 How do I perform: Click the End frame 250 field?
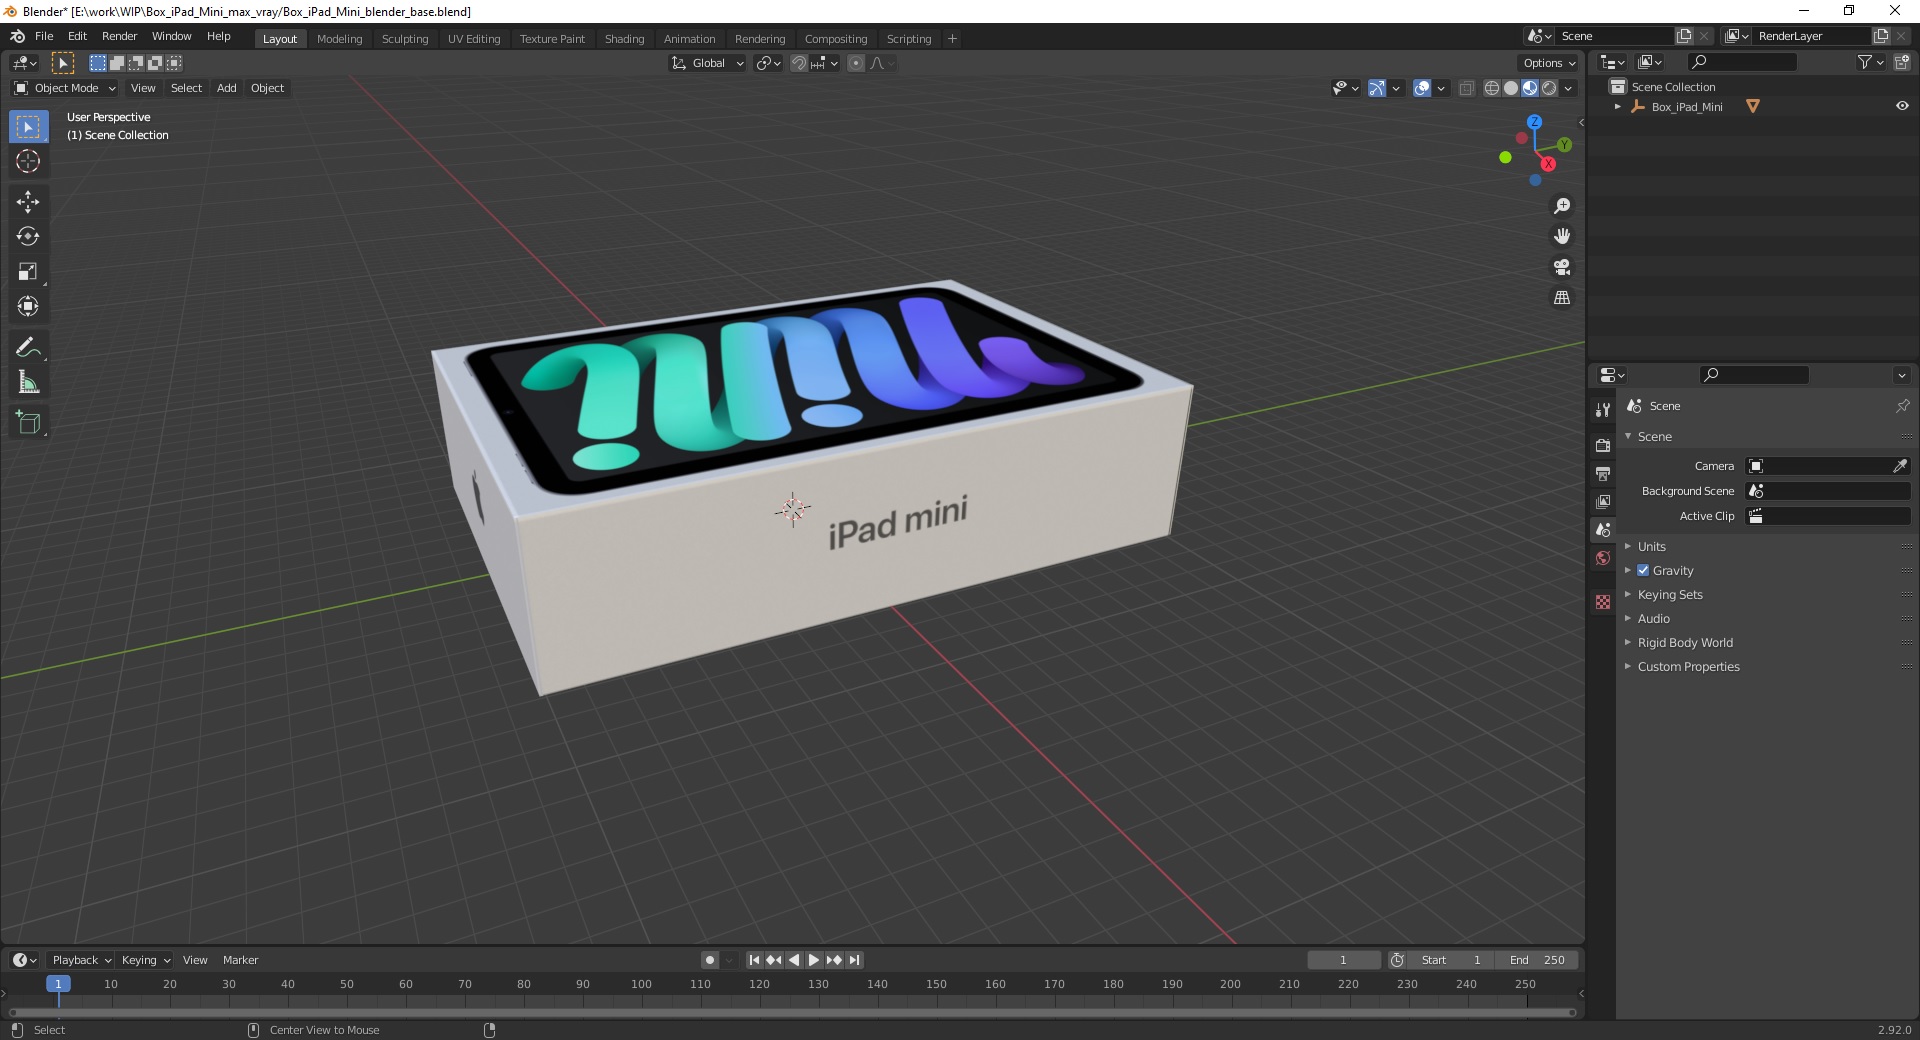pos(1538,960)
